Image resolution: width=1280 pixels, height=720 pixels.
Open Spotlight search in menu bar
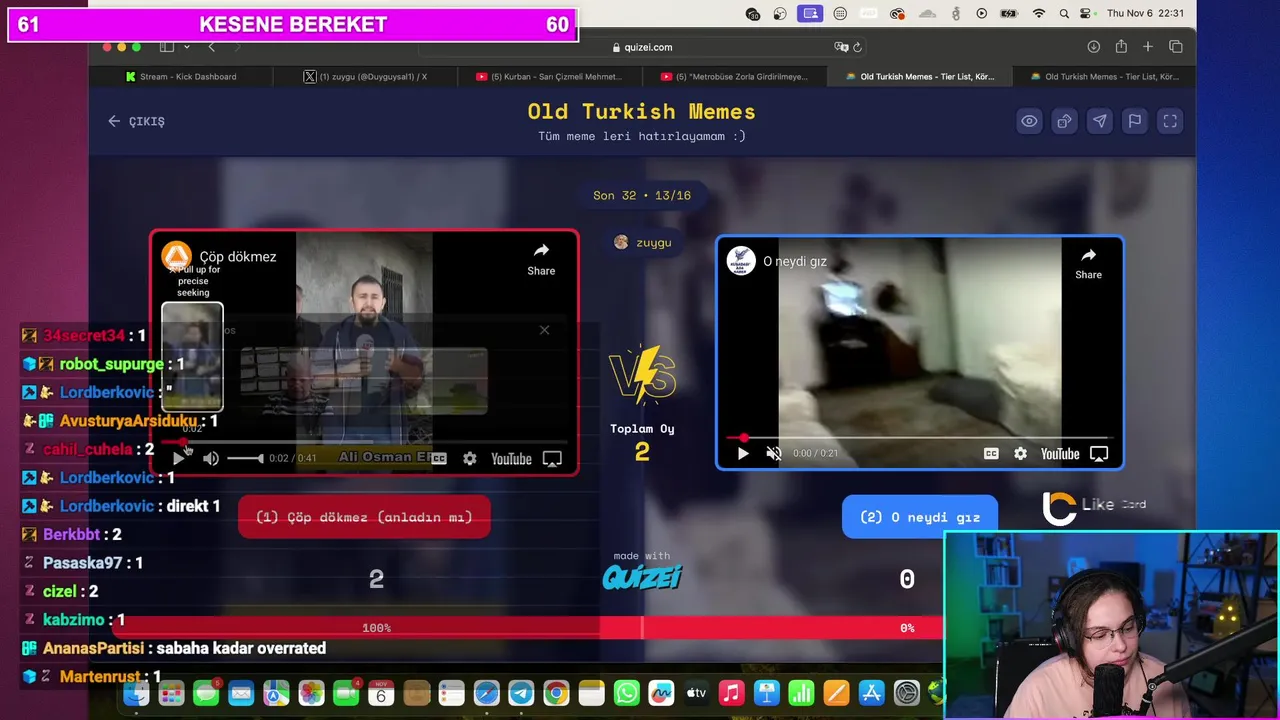pos(1065,14)
